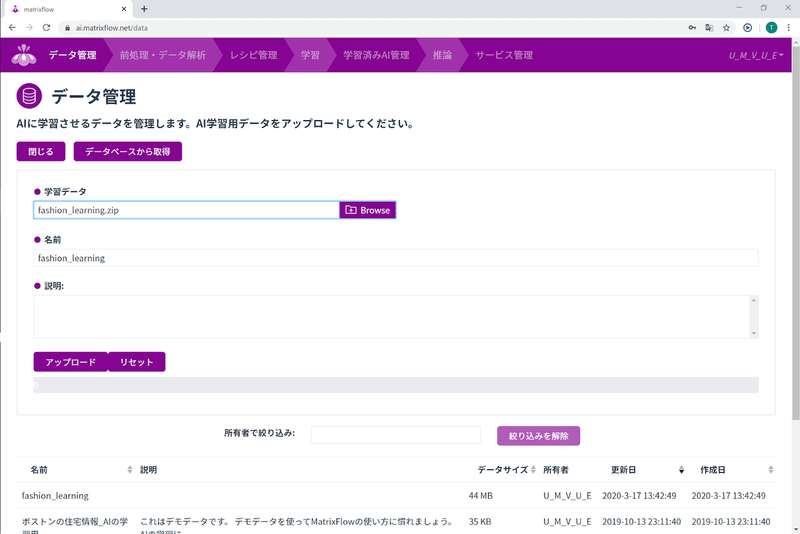Screen dimensions: 800x534
Task: Click the matrixflow tab favicon
Action: pyautogui.click(x=15, y=9)
